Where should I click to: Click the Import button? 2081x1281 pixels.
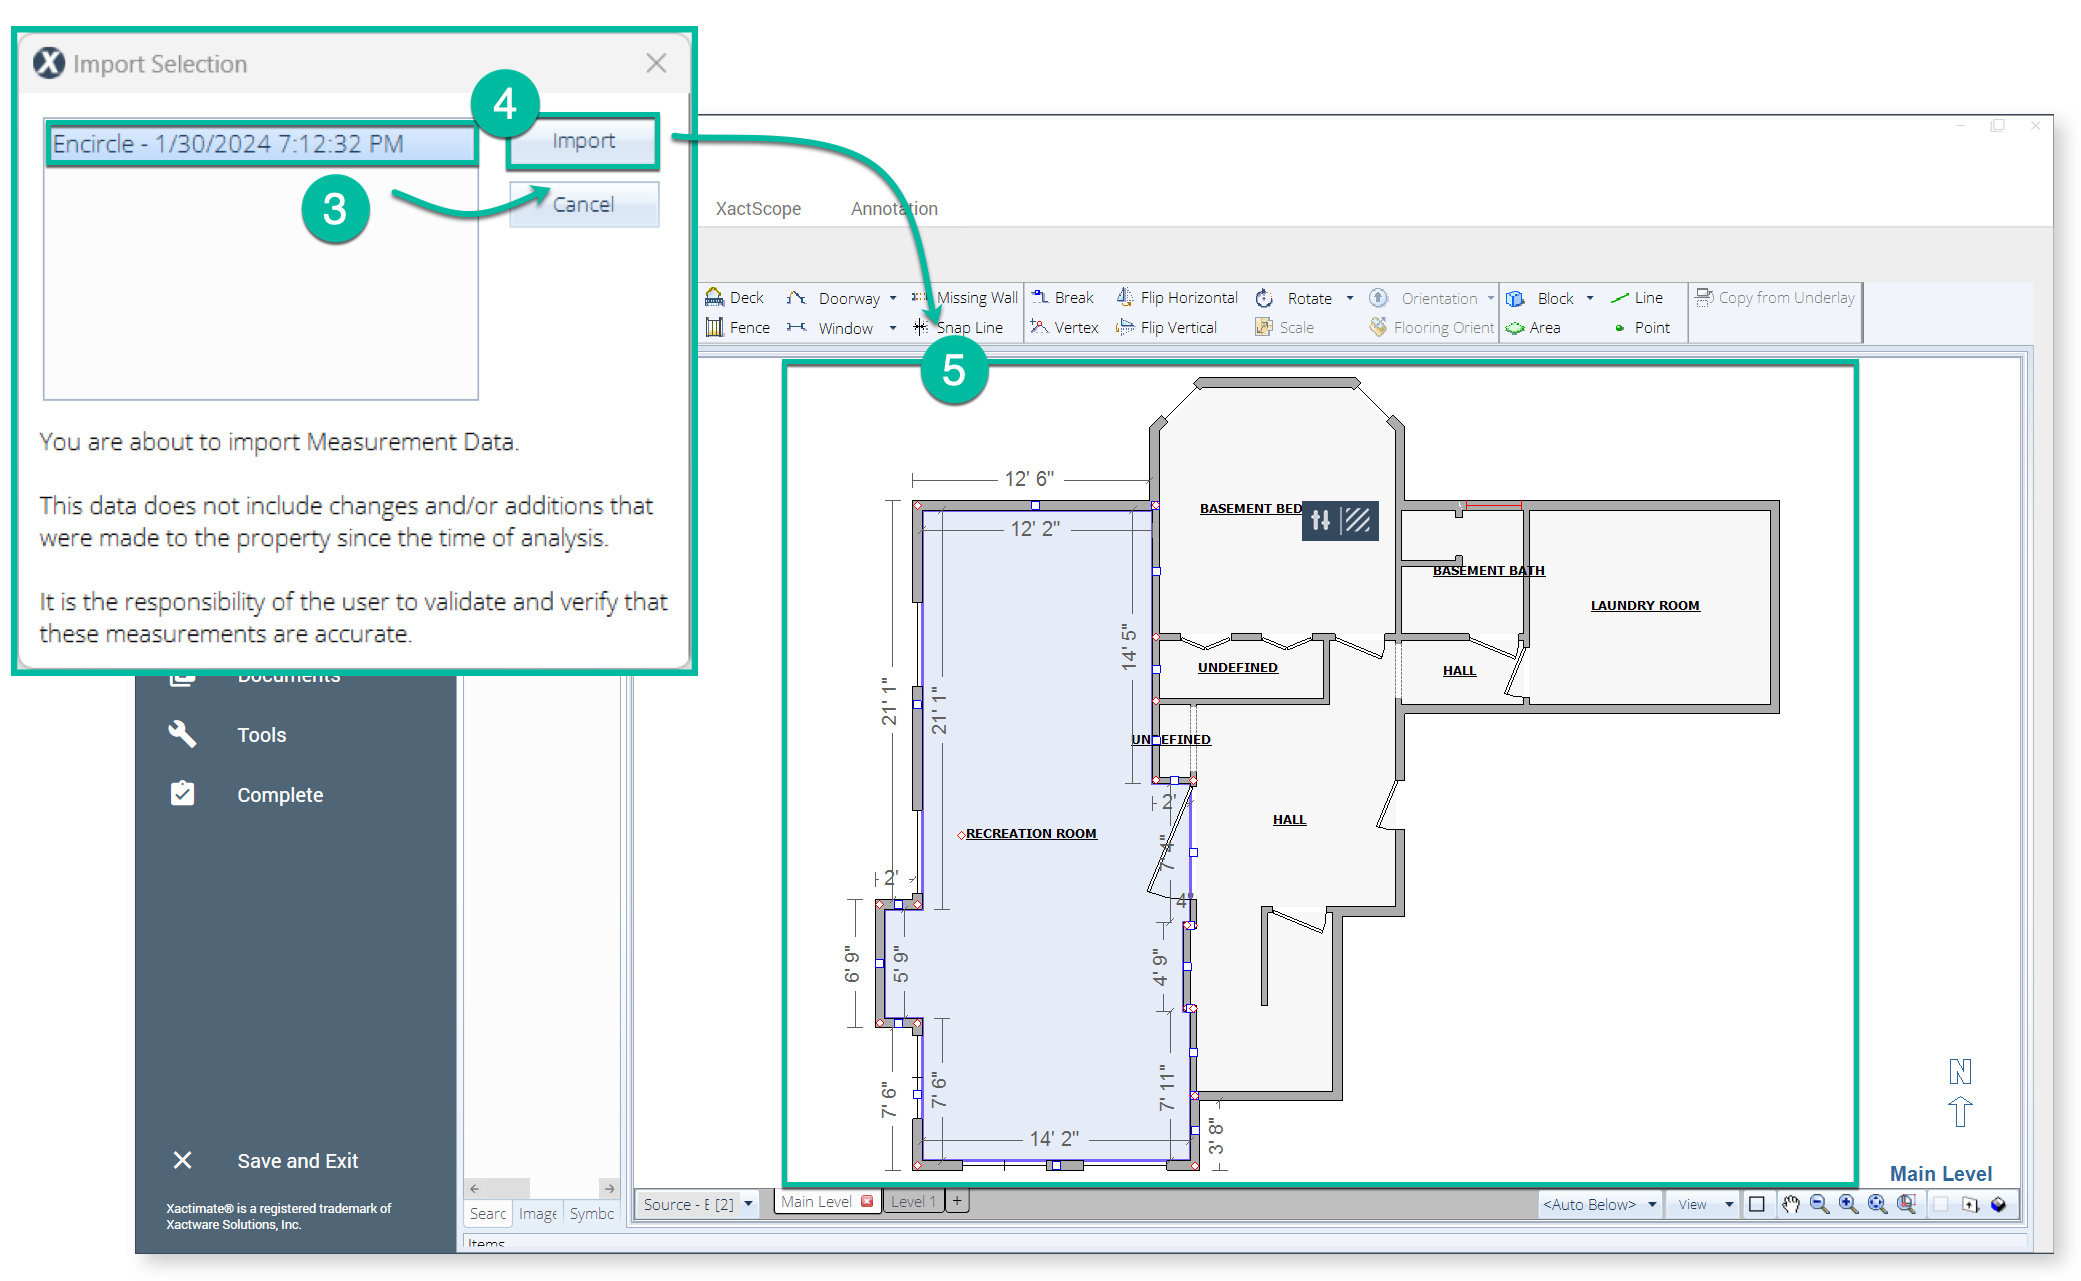pos(583,141)
